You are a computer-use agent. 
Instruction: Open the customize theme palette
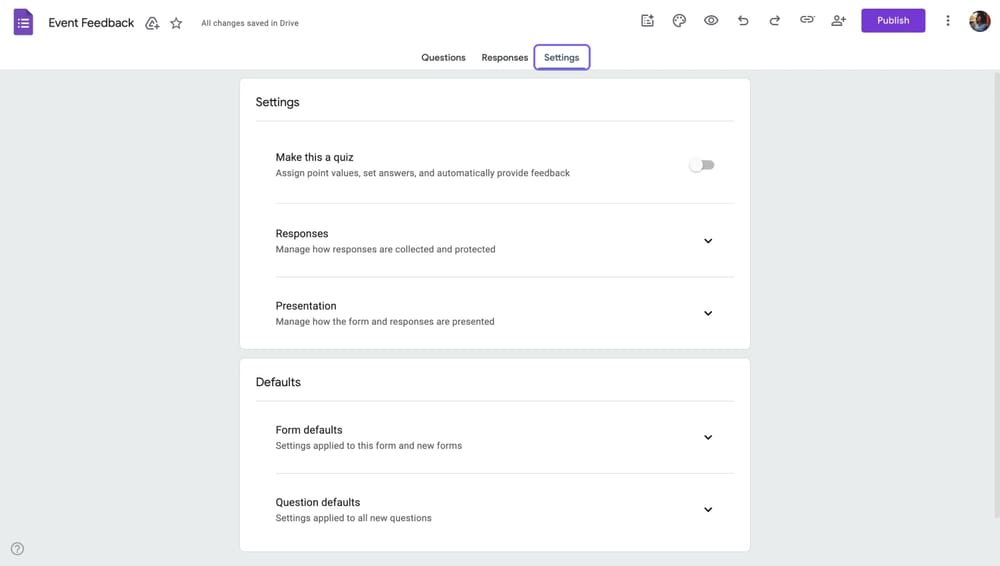pyautogui.click(x=679, y=20)
